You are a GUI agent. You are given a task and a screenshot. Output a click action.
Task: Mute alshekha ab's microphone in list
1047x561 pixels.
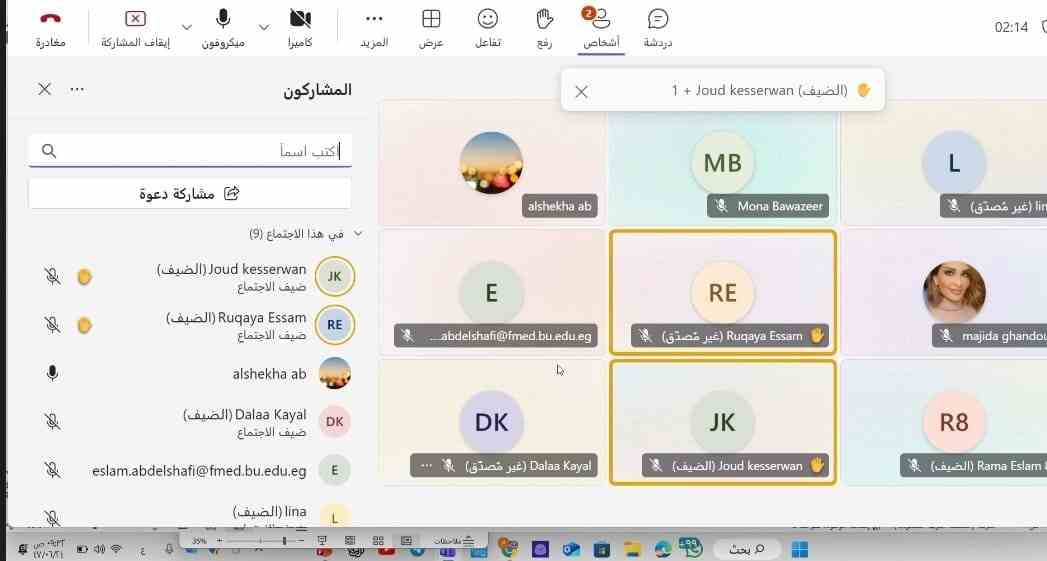[x=52, y=374]
